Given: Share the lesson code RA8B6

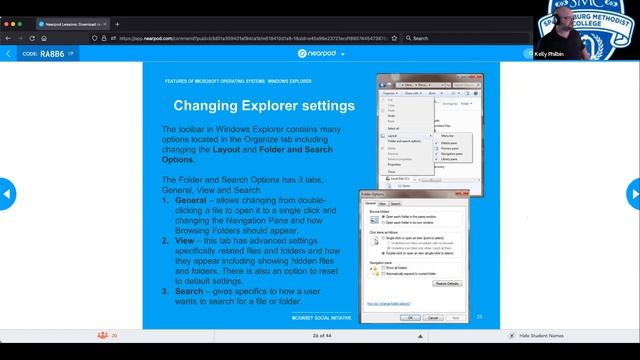Looking at the screenshot, I should tap(71, 53).
